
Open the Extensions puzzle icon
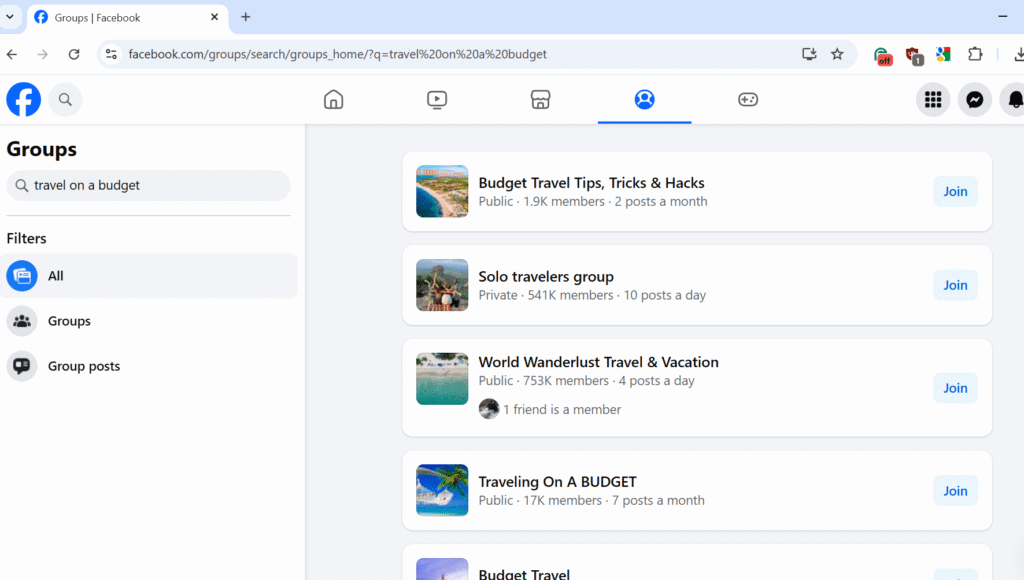[x=975, y=54]
